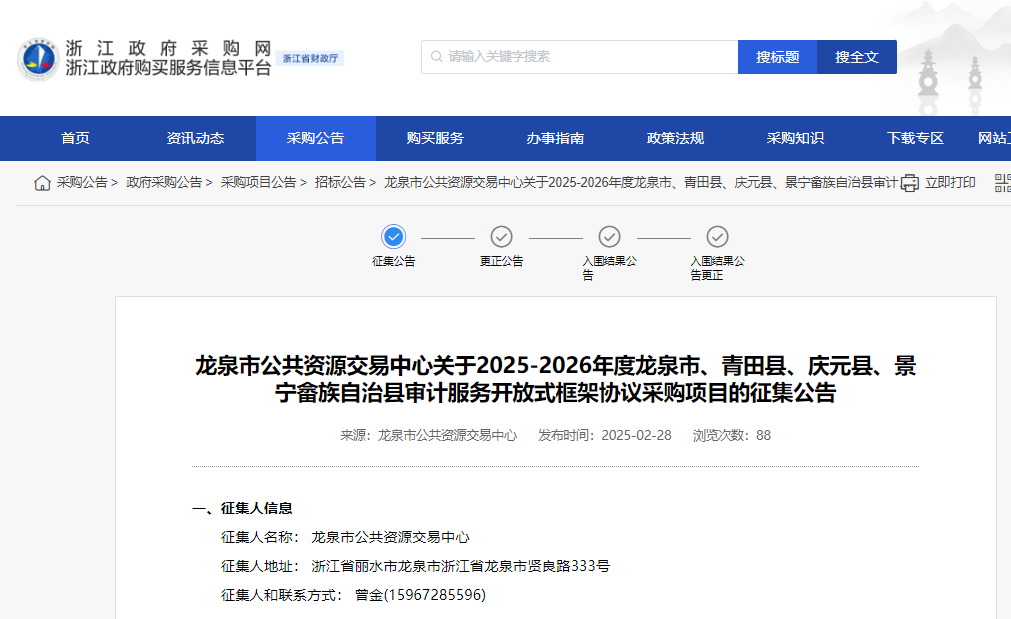Screen dimensions: 1011x619
Task: Click the home icon in the breadcrumb
Action: coord(41,184)
